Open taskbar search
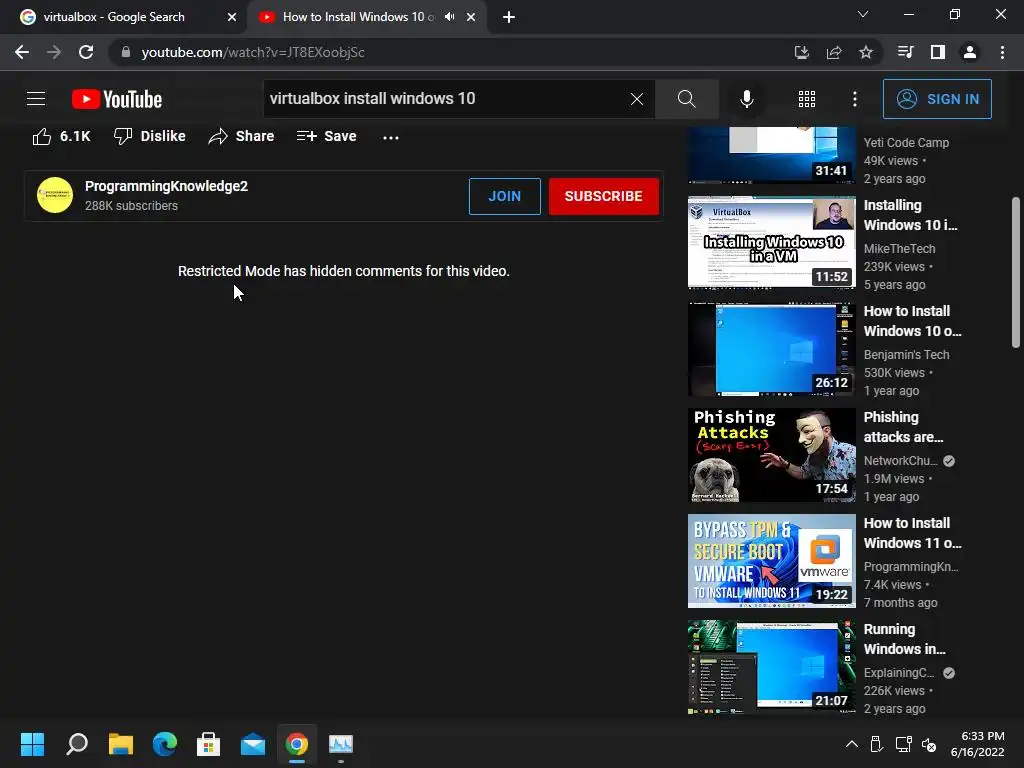This screenshot has height=768, width=1024. [76, 744]
